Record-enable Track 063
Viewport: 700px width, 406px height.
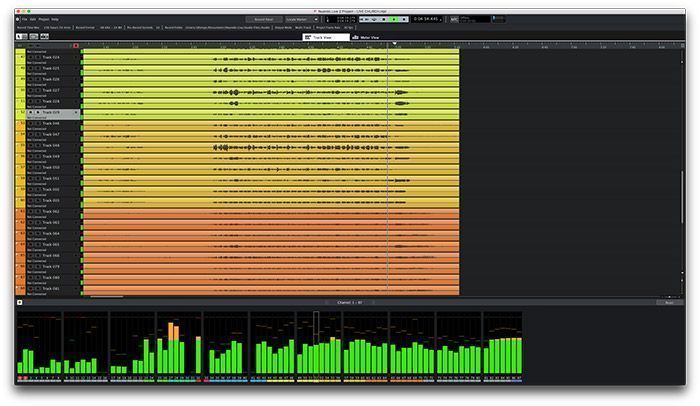pos(31,222)
